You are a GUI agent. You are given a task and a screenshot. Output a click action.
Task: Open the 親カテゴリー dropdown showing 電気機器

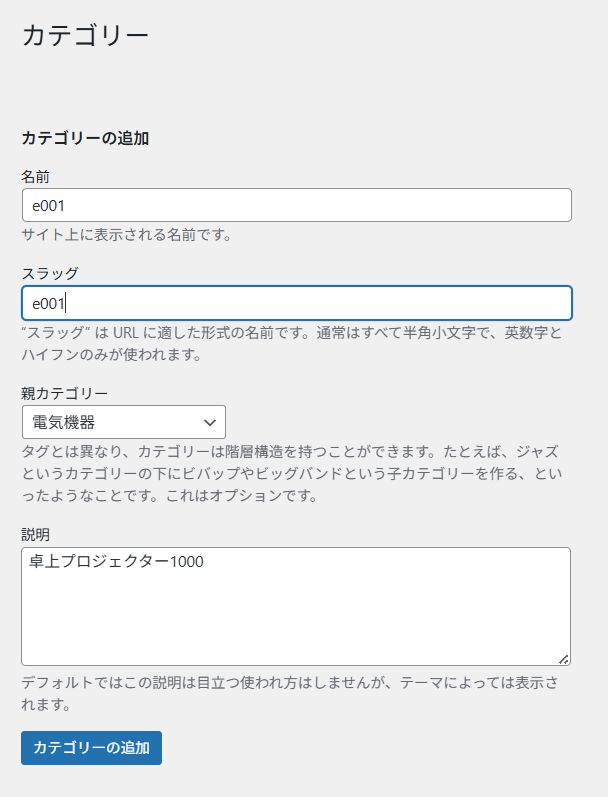[124, 422]
